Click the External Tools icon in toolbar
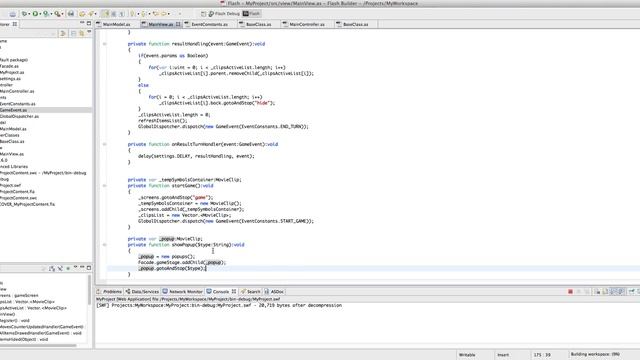Viewport: 640px width, 360px height. point(57,14)
